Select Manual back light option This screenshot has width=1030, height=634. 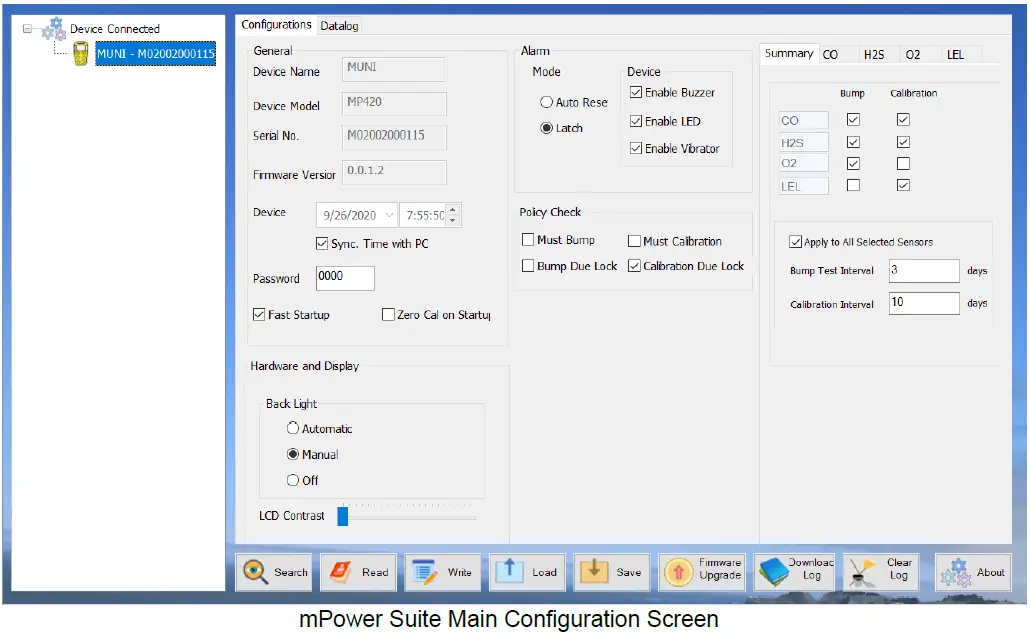292,454
